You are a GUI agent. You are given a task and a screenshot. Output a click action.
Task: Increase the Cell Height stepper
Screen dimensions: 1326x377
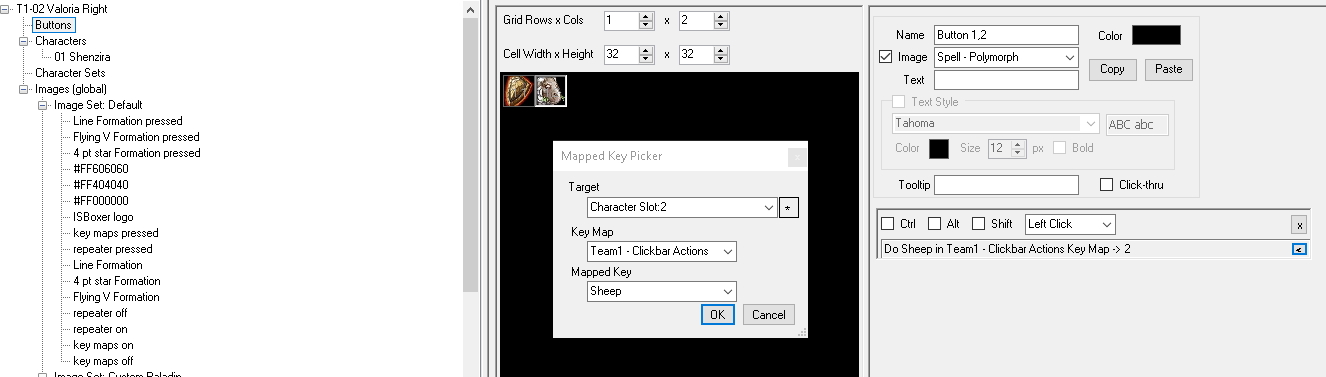720,50
